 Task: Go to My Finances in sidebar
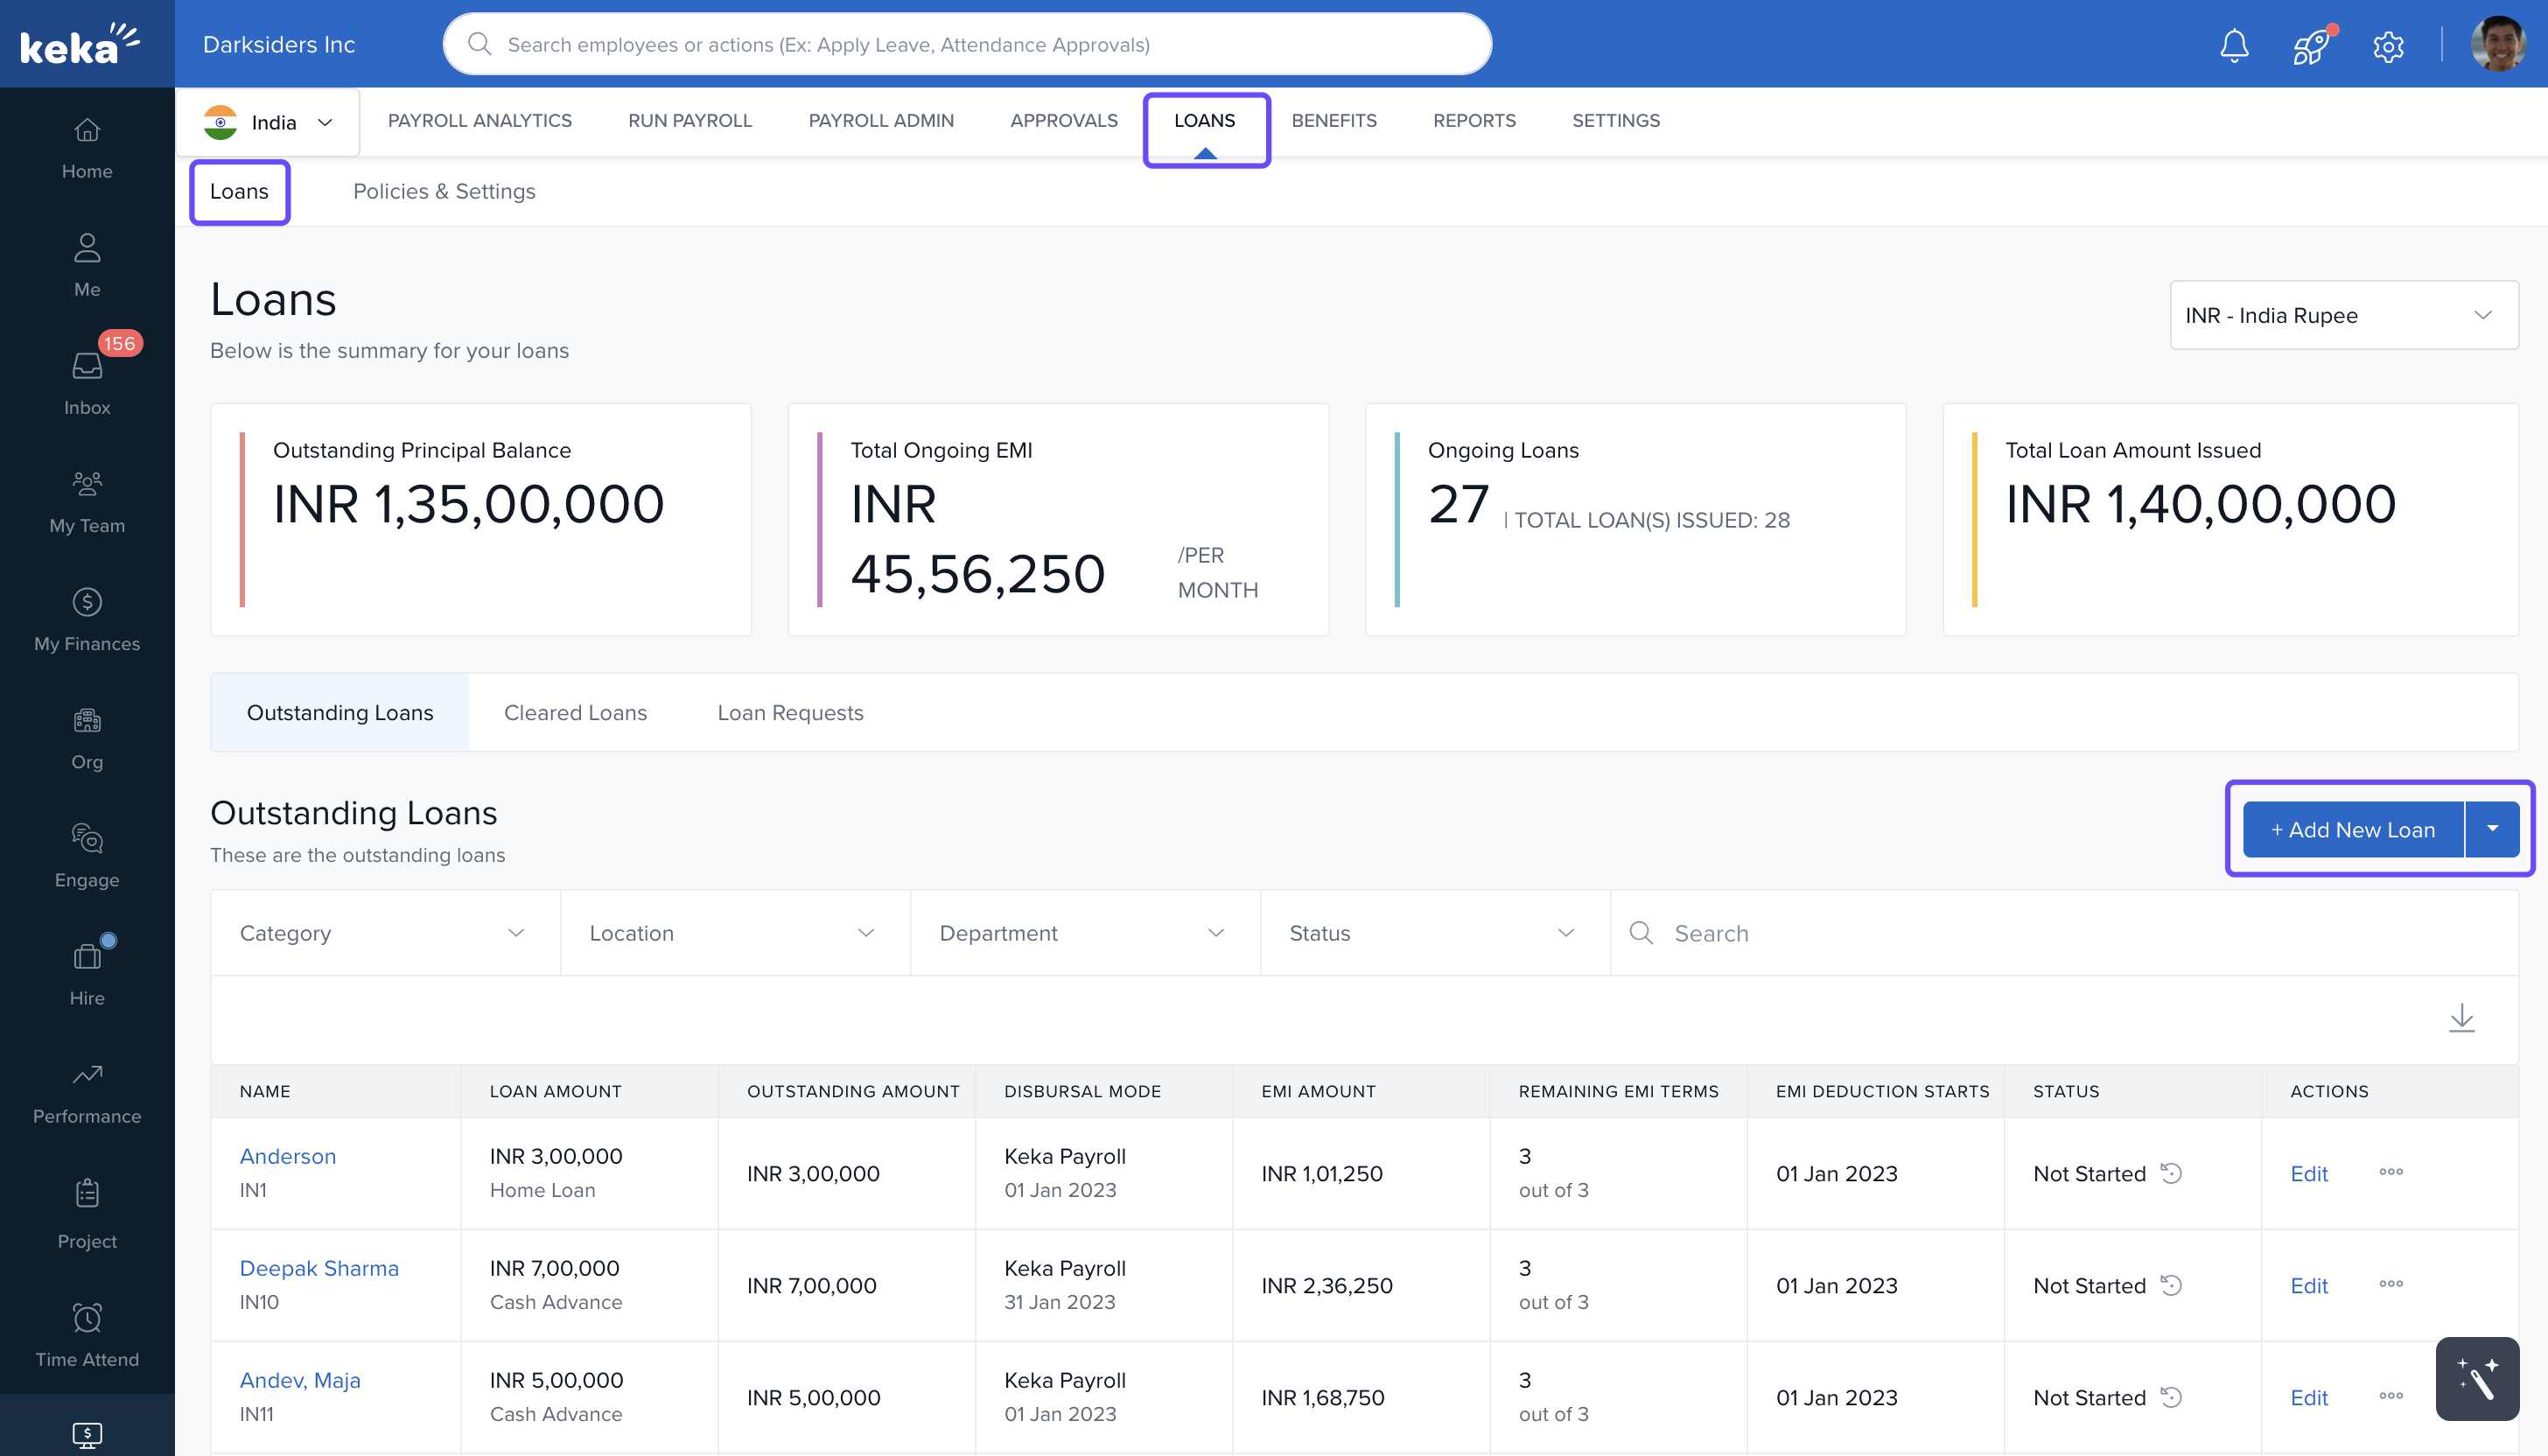(x=87, y=619)
